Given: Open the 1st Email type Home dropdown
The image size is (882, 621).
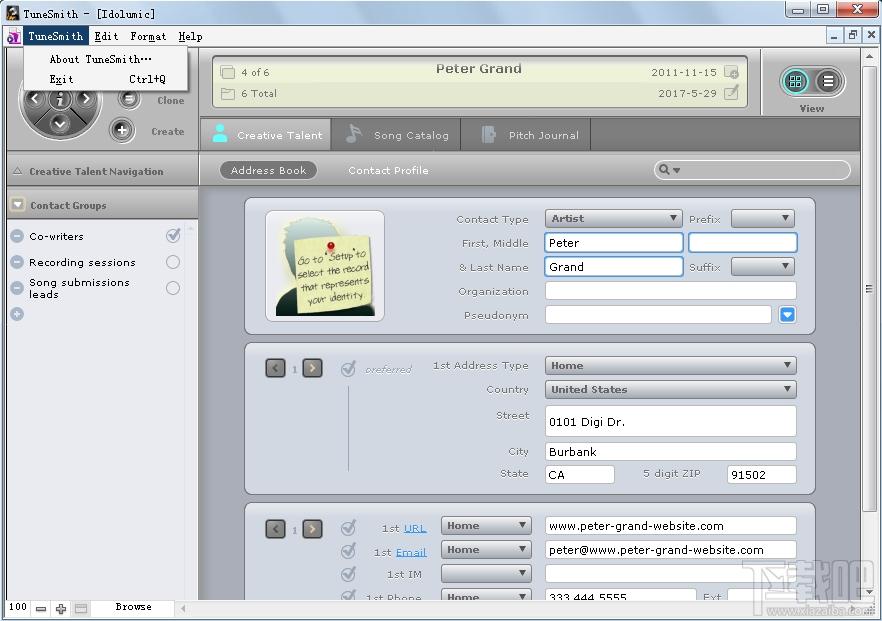Looking at the screenshot, I should pyautogui.click(x=486, y=550).
